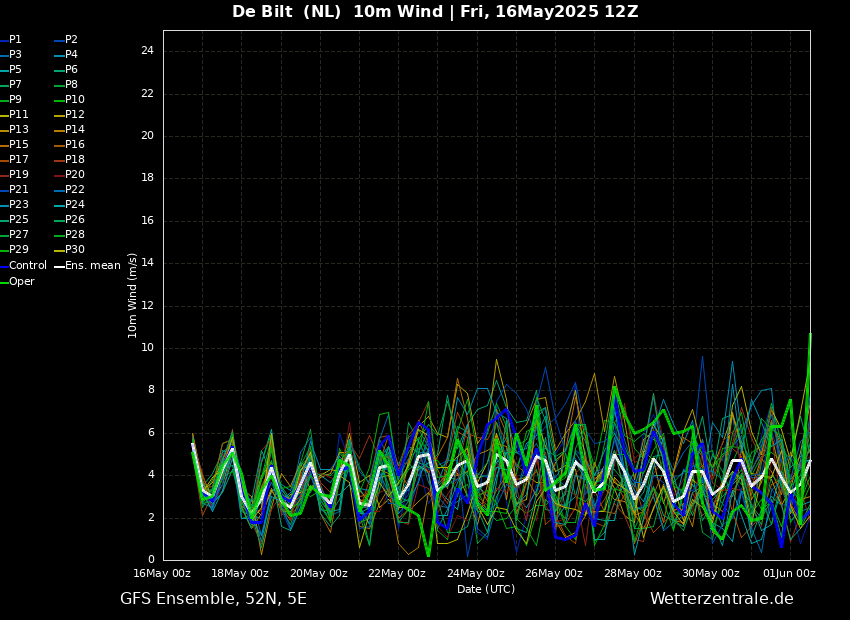
Task: Select the P15 legend entry
Action: coord(15,145)
